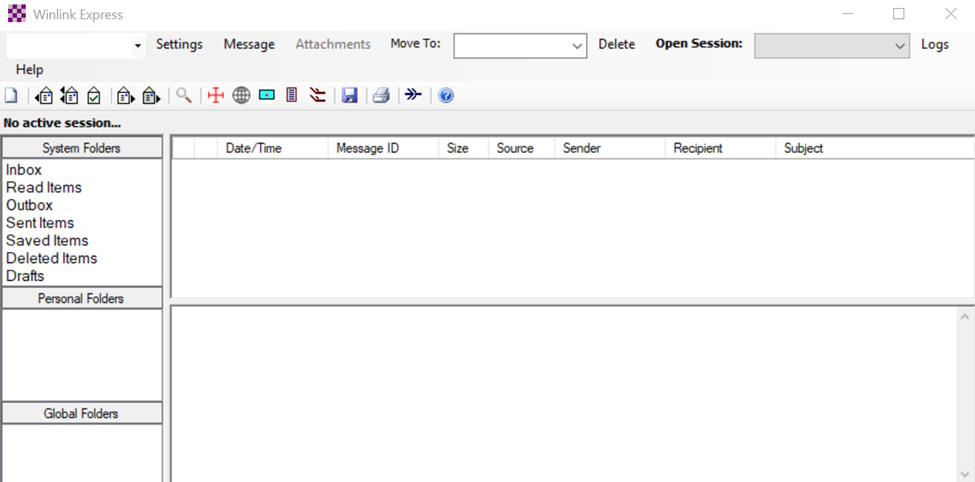Open the Message menu
The image size is (975, 482).
(249, 45)
